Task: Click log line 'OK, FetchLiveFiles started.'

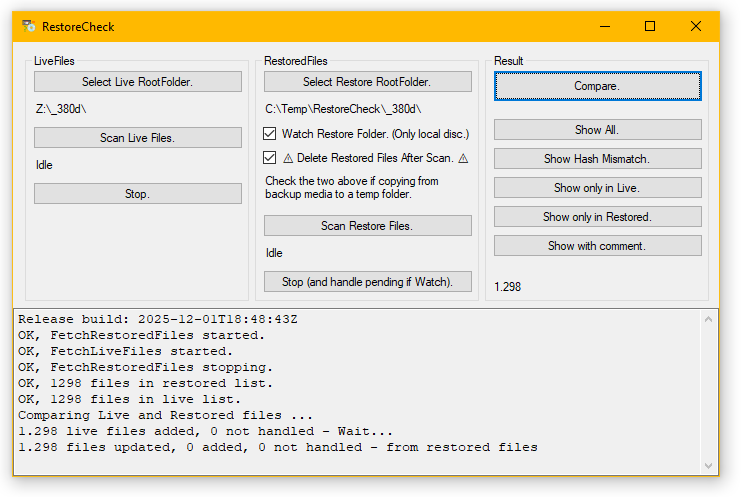Action: coord(125,351)
